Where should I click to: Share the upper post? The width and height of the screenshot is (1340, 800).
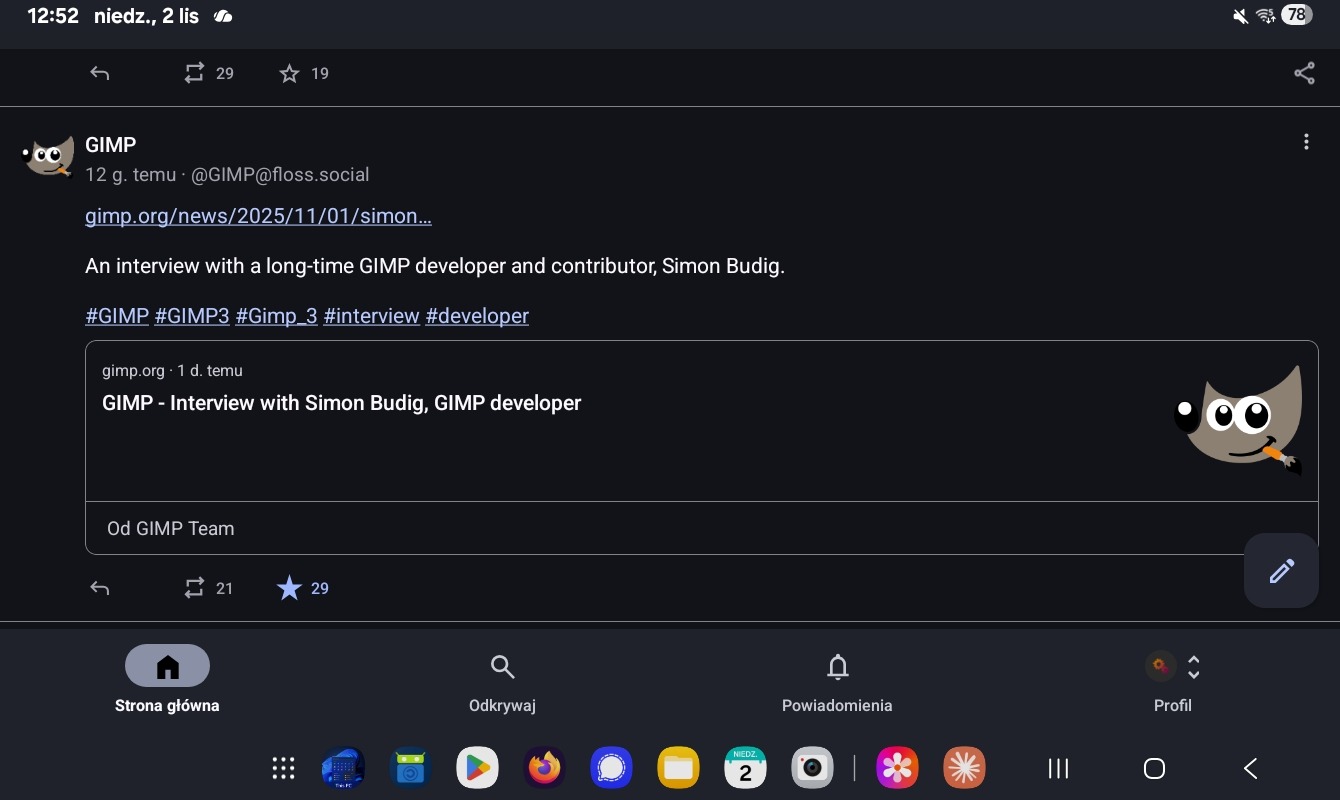point(1304,73)
